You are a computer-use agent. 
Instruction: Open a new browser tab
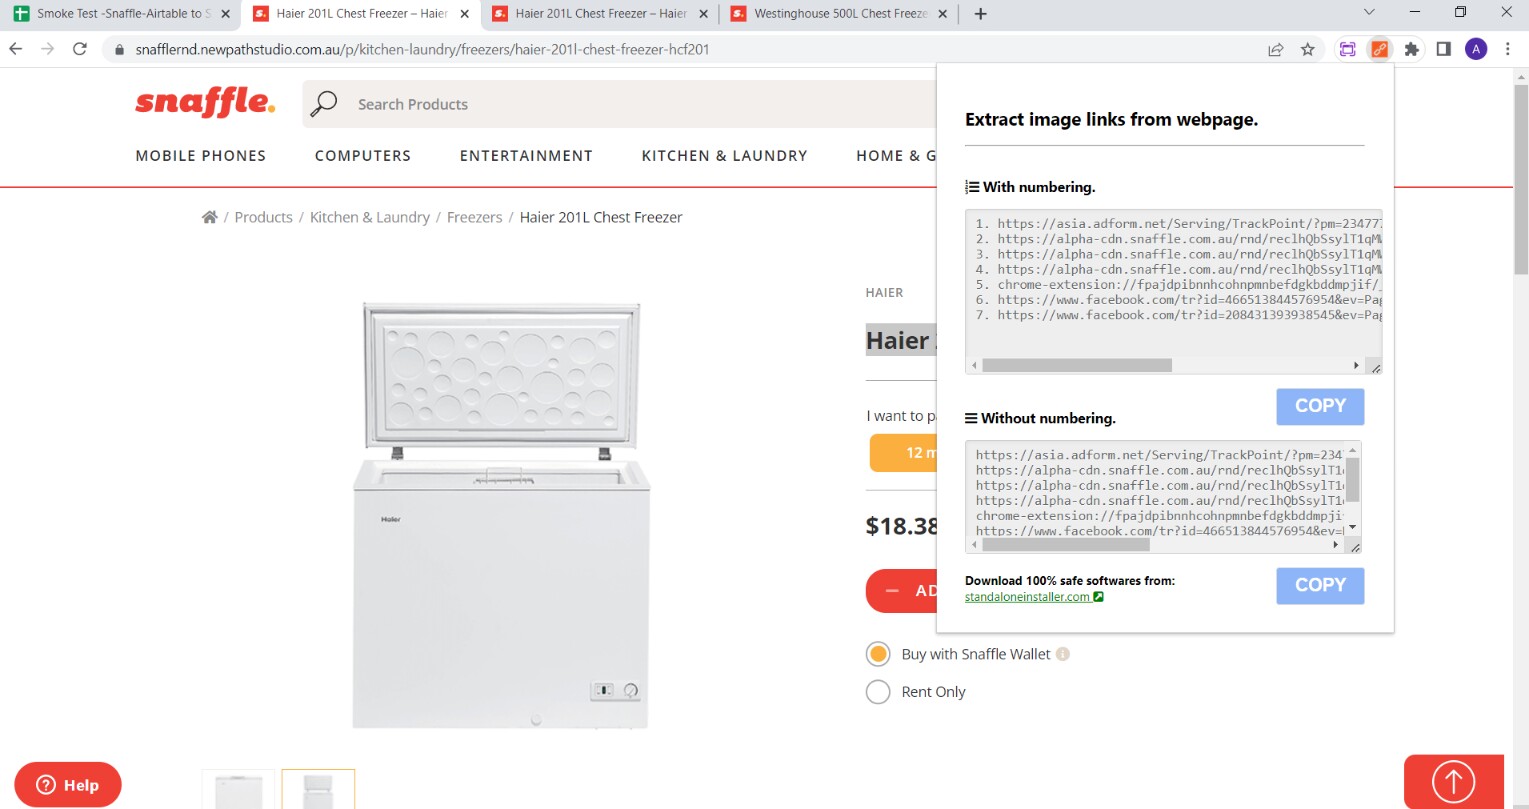980,14
